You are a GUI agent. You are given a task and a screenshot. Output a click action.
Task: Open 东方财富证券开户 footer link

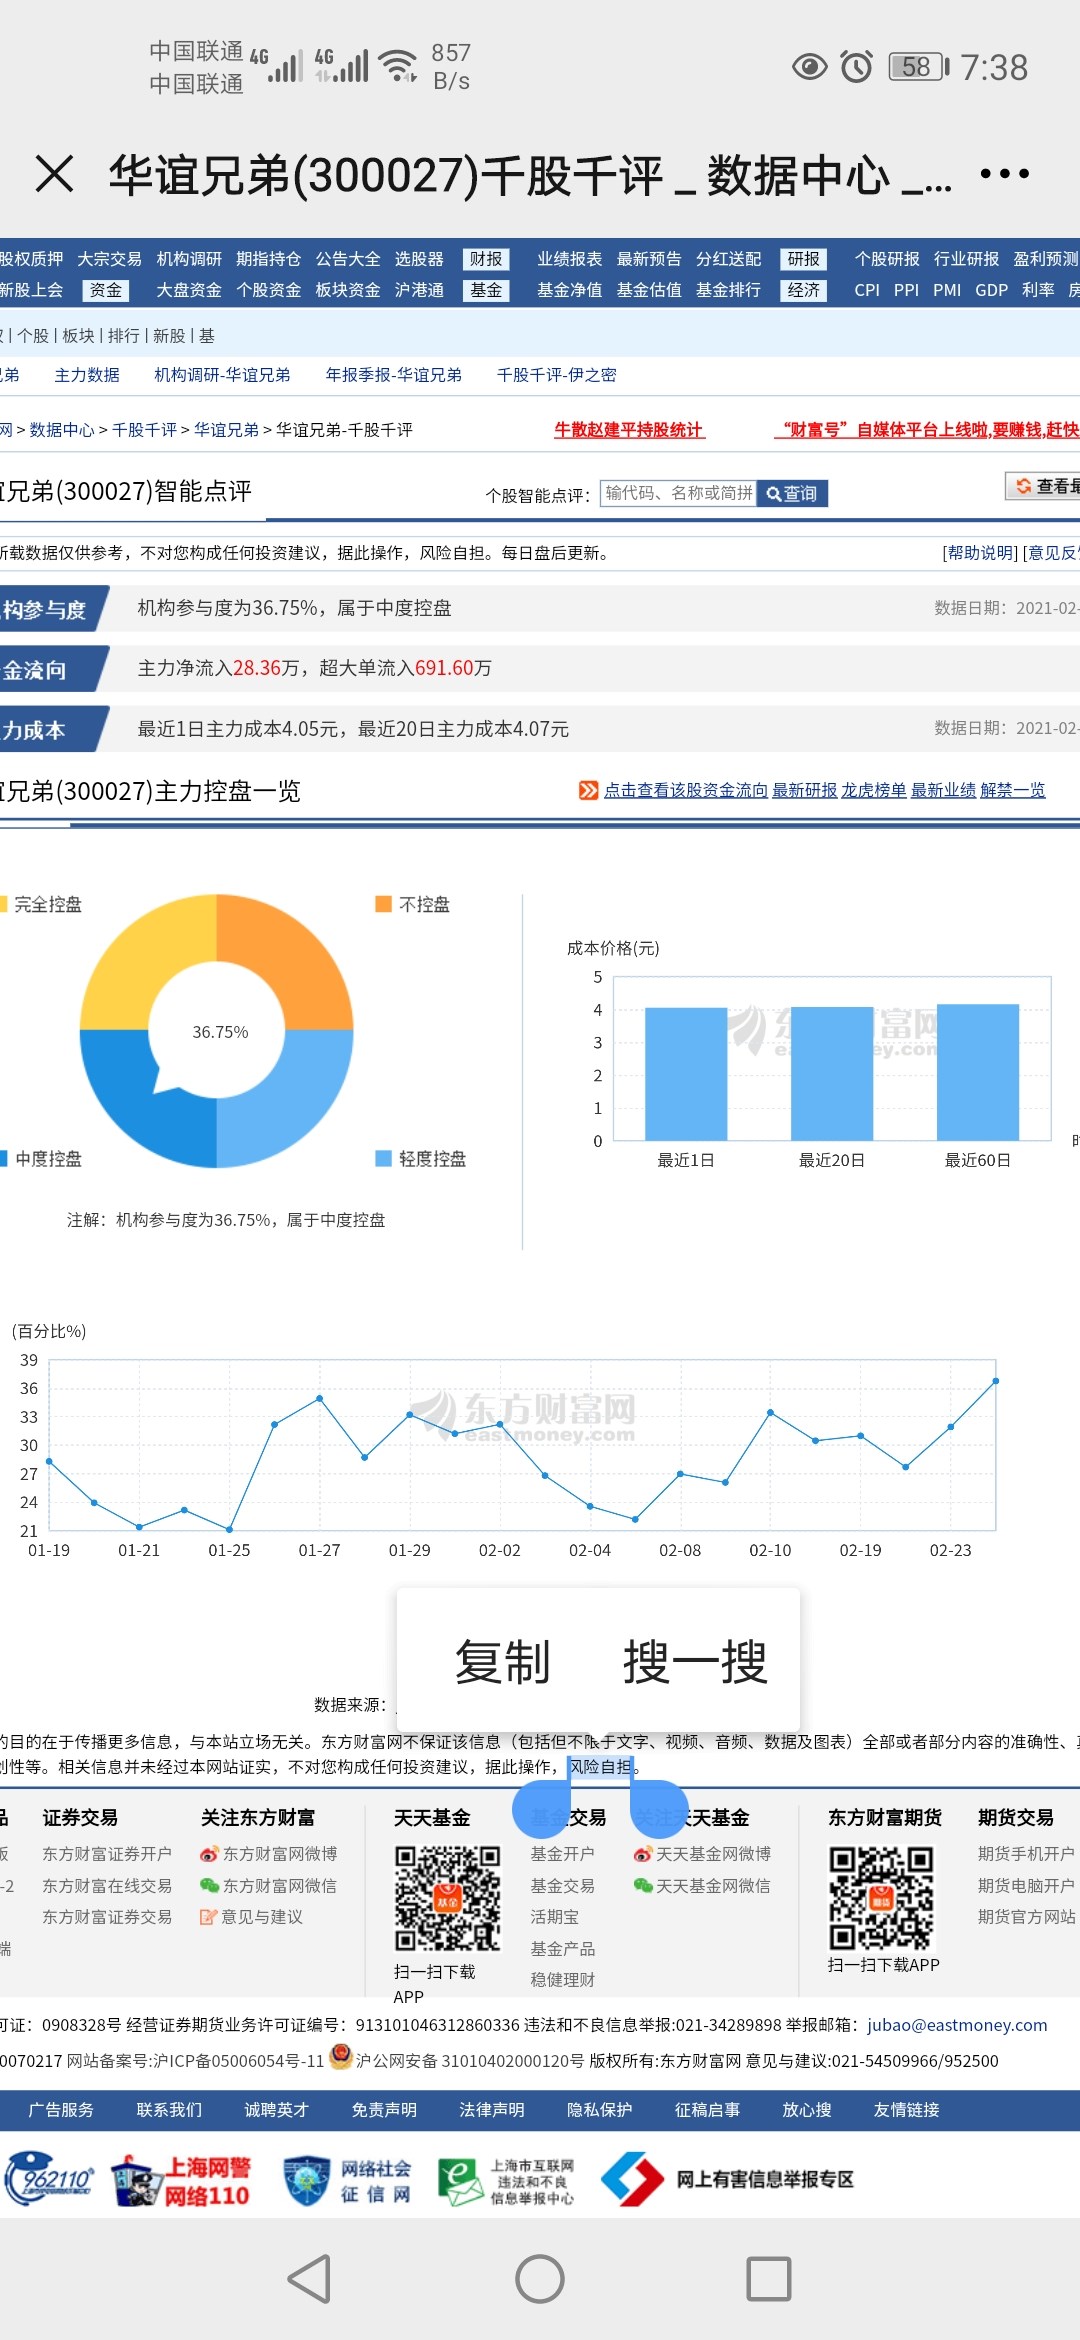(107, 1854)
